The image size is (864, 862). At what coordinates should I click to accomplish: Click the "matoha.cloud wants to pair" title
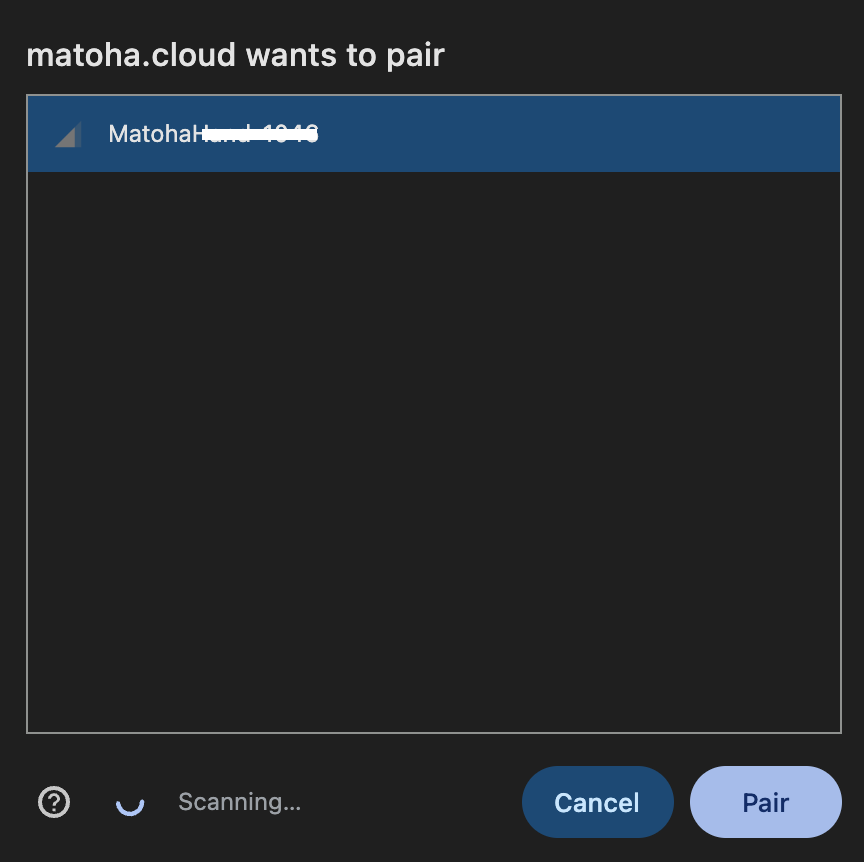[235, 55]
